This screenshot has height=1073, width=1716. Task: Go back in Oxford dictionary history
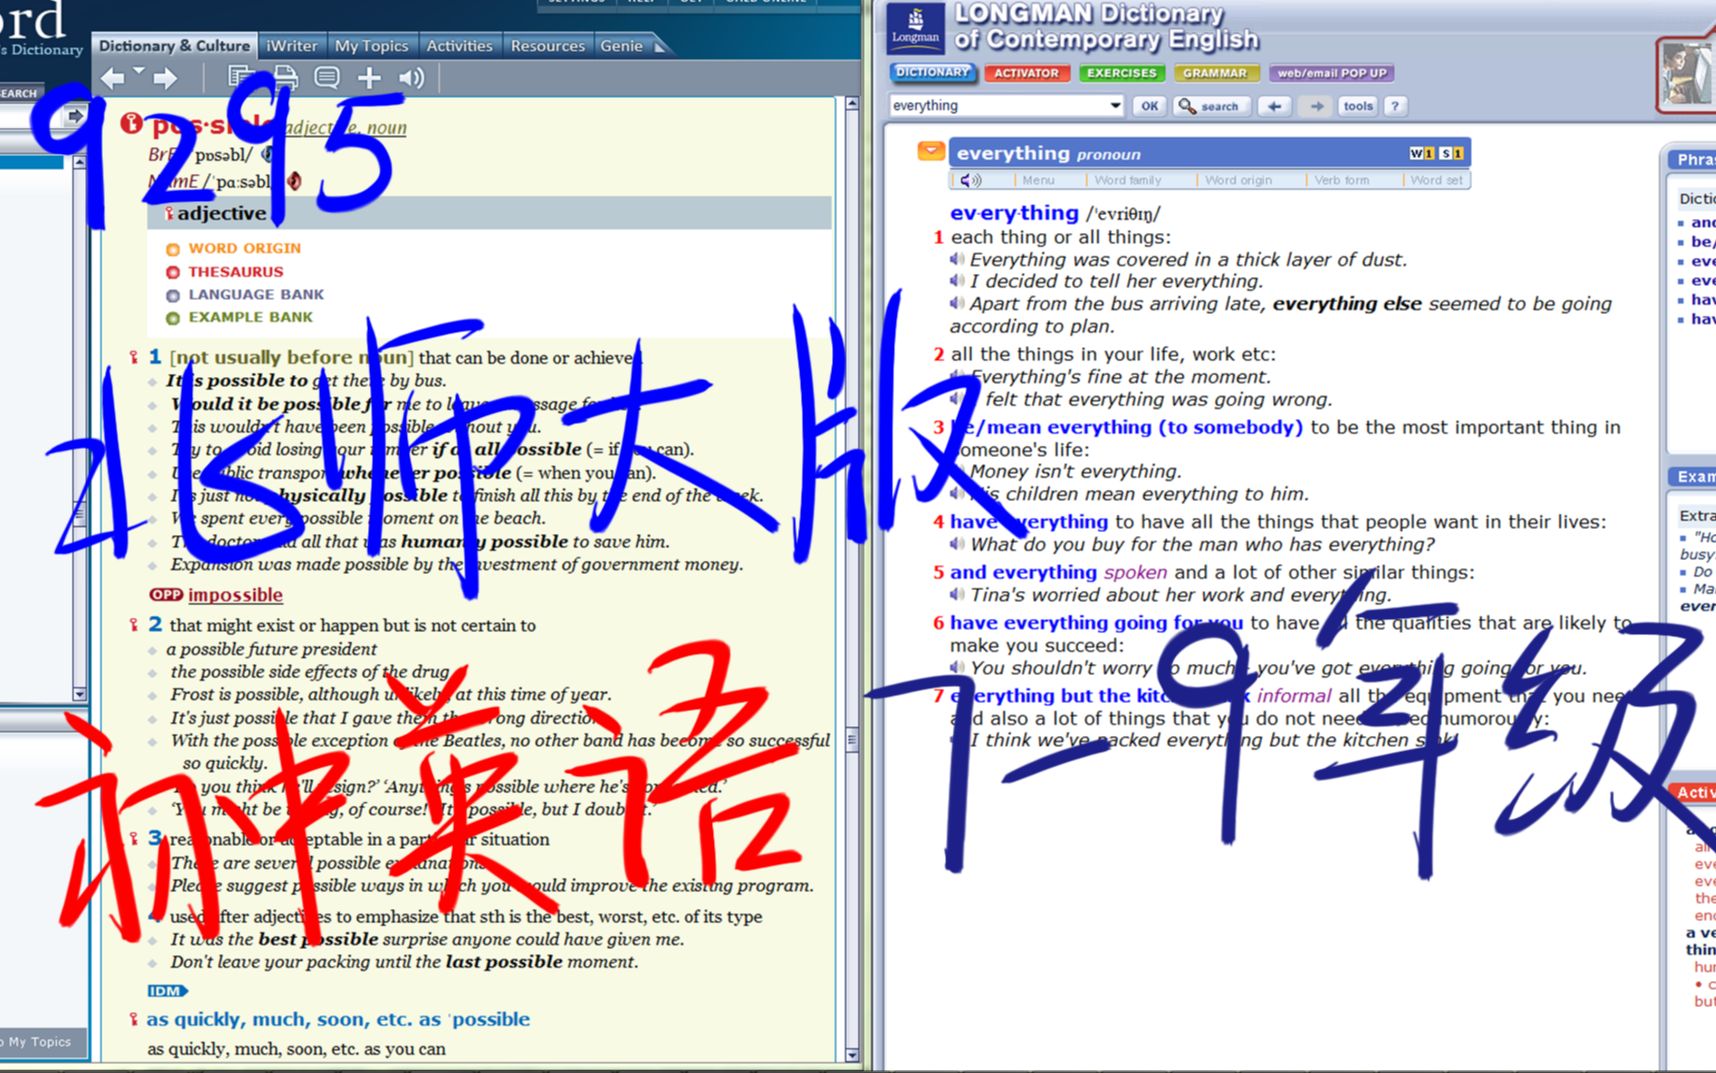click(x=112, y=78)
